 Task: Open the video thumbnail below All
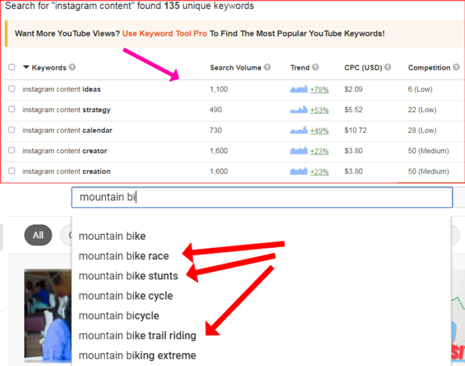coord(48,315)
